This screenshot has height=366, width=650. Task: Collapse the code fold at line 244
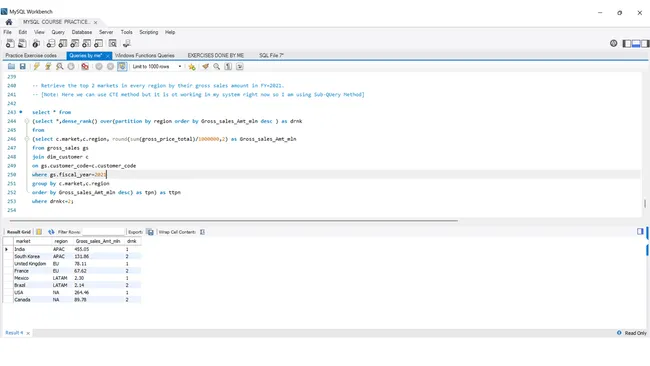(27, 121)
